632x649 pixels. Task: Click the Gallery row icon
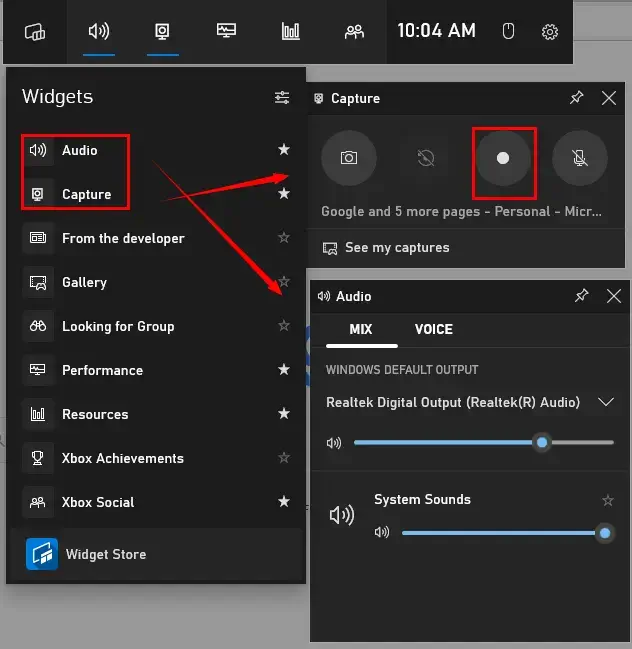[x=38, y=283]
